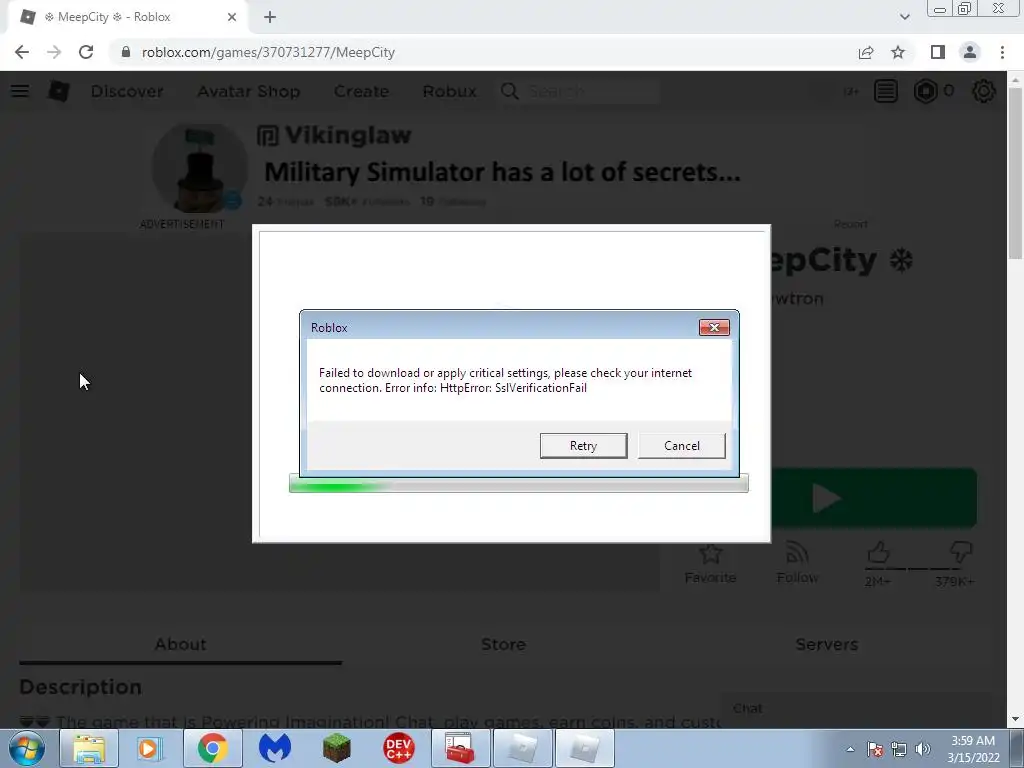The image size is (1024, 768).
Task: Click Retry in the Roblox error dialog
Action: (x=583, y=445)
